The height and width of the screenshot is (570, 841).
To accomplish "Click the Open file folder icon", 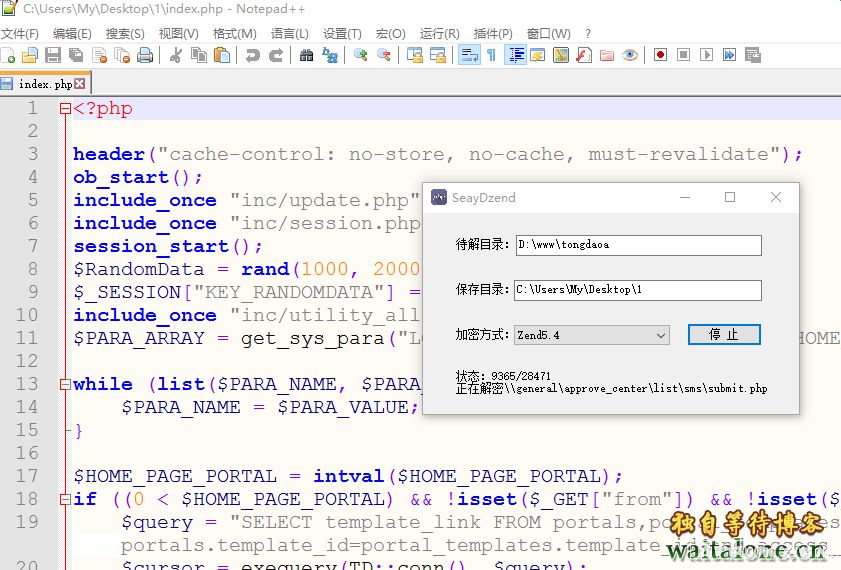I will tap(30, 55).
